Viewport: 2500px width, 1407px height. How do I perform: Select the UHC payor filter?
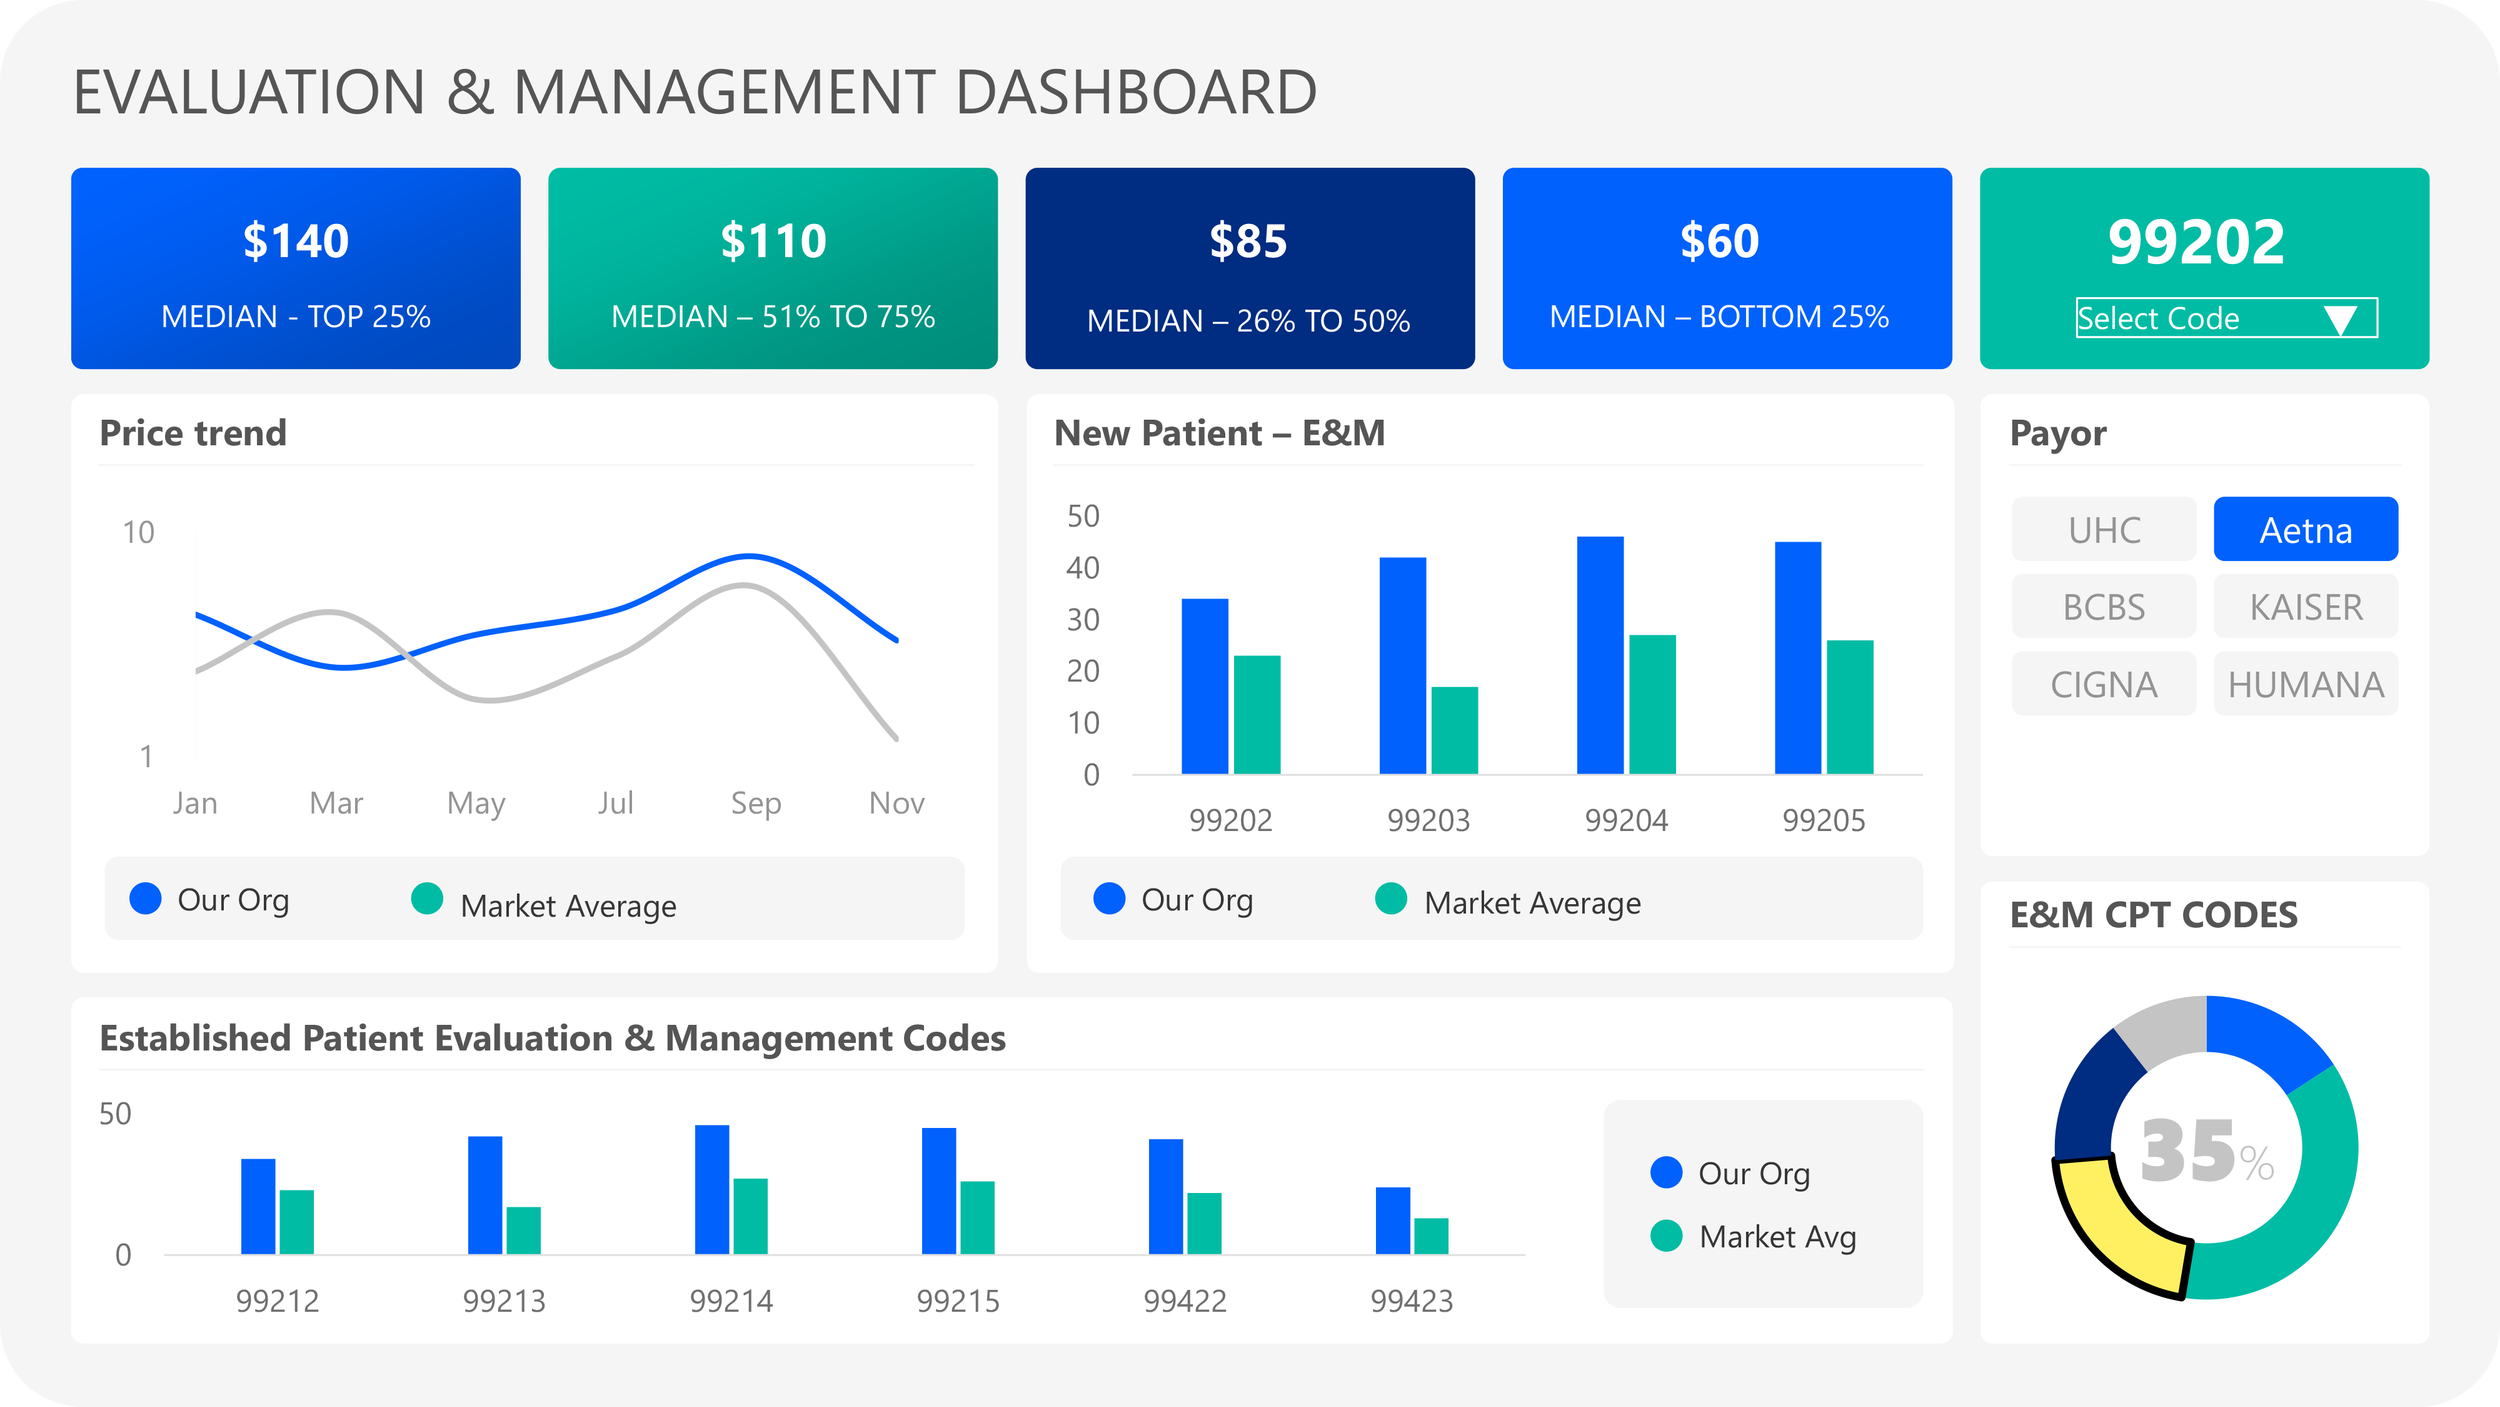point(2104,529)
